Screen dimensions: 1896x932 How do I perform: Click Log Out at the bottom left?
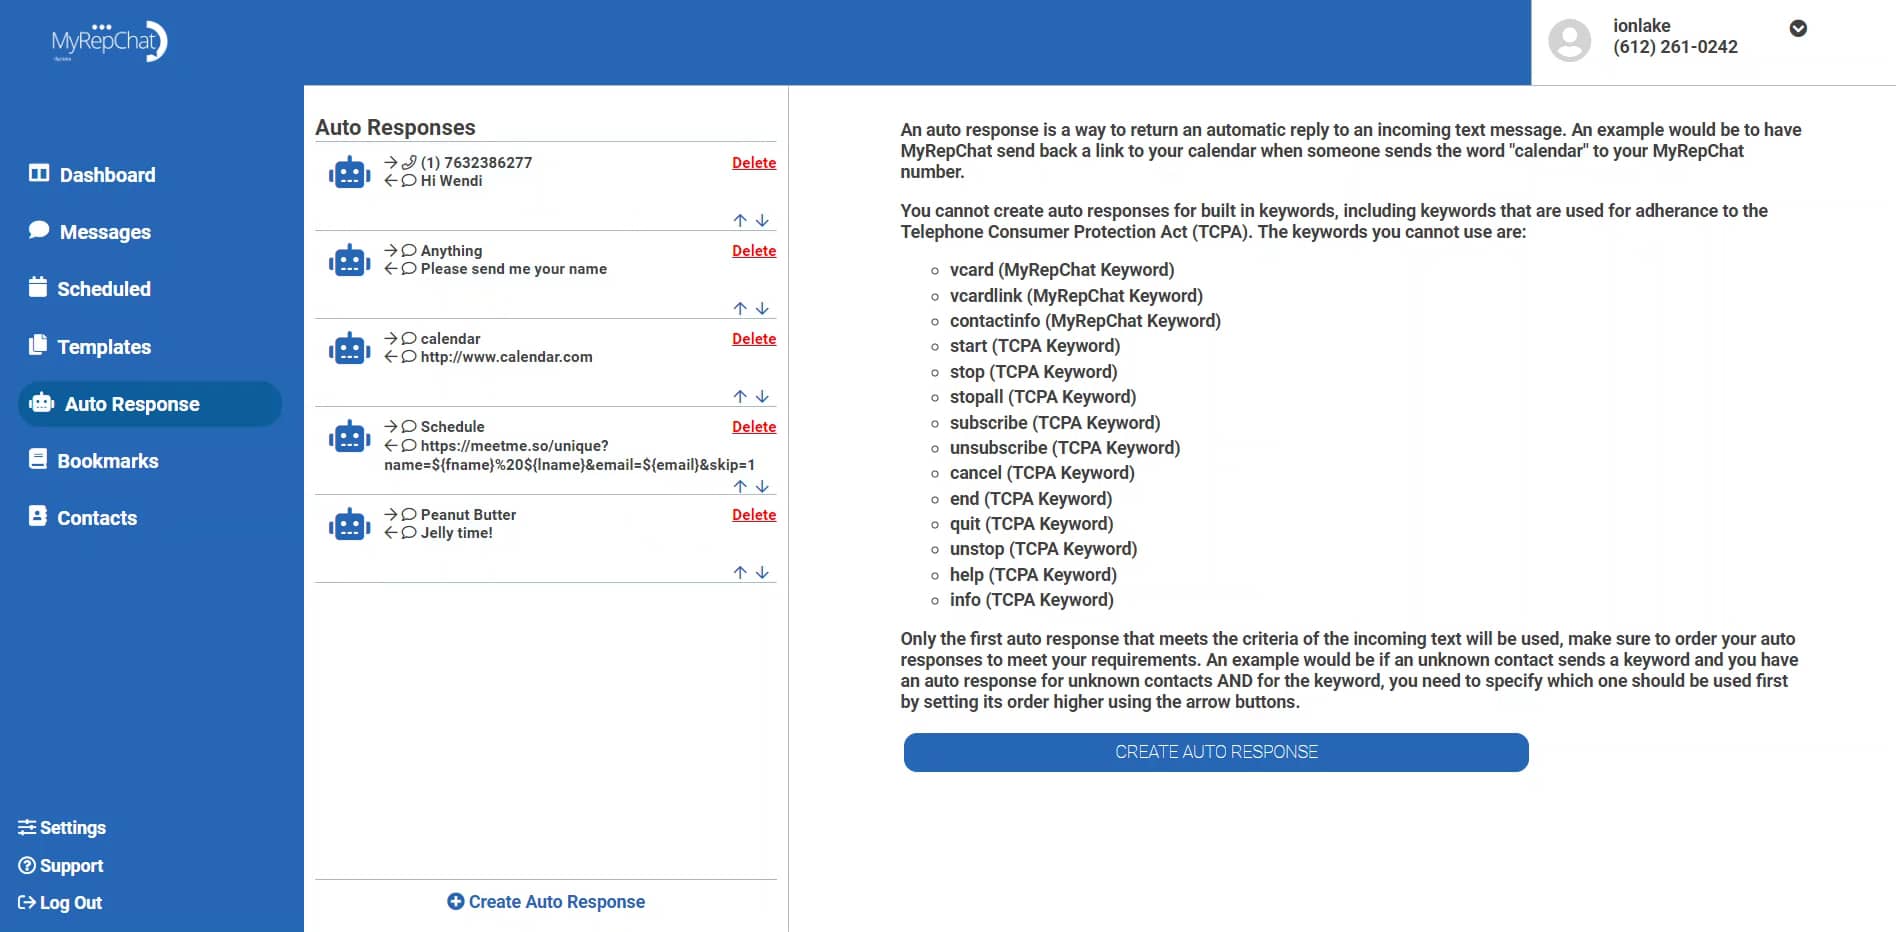tap(60, 902)
